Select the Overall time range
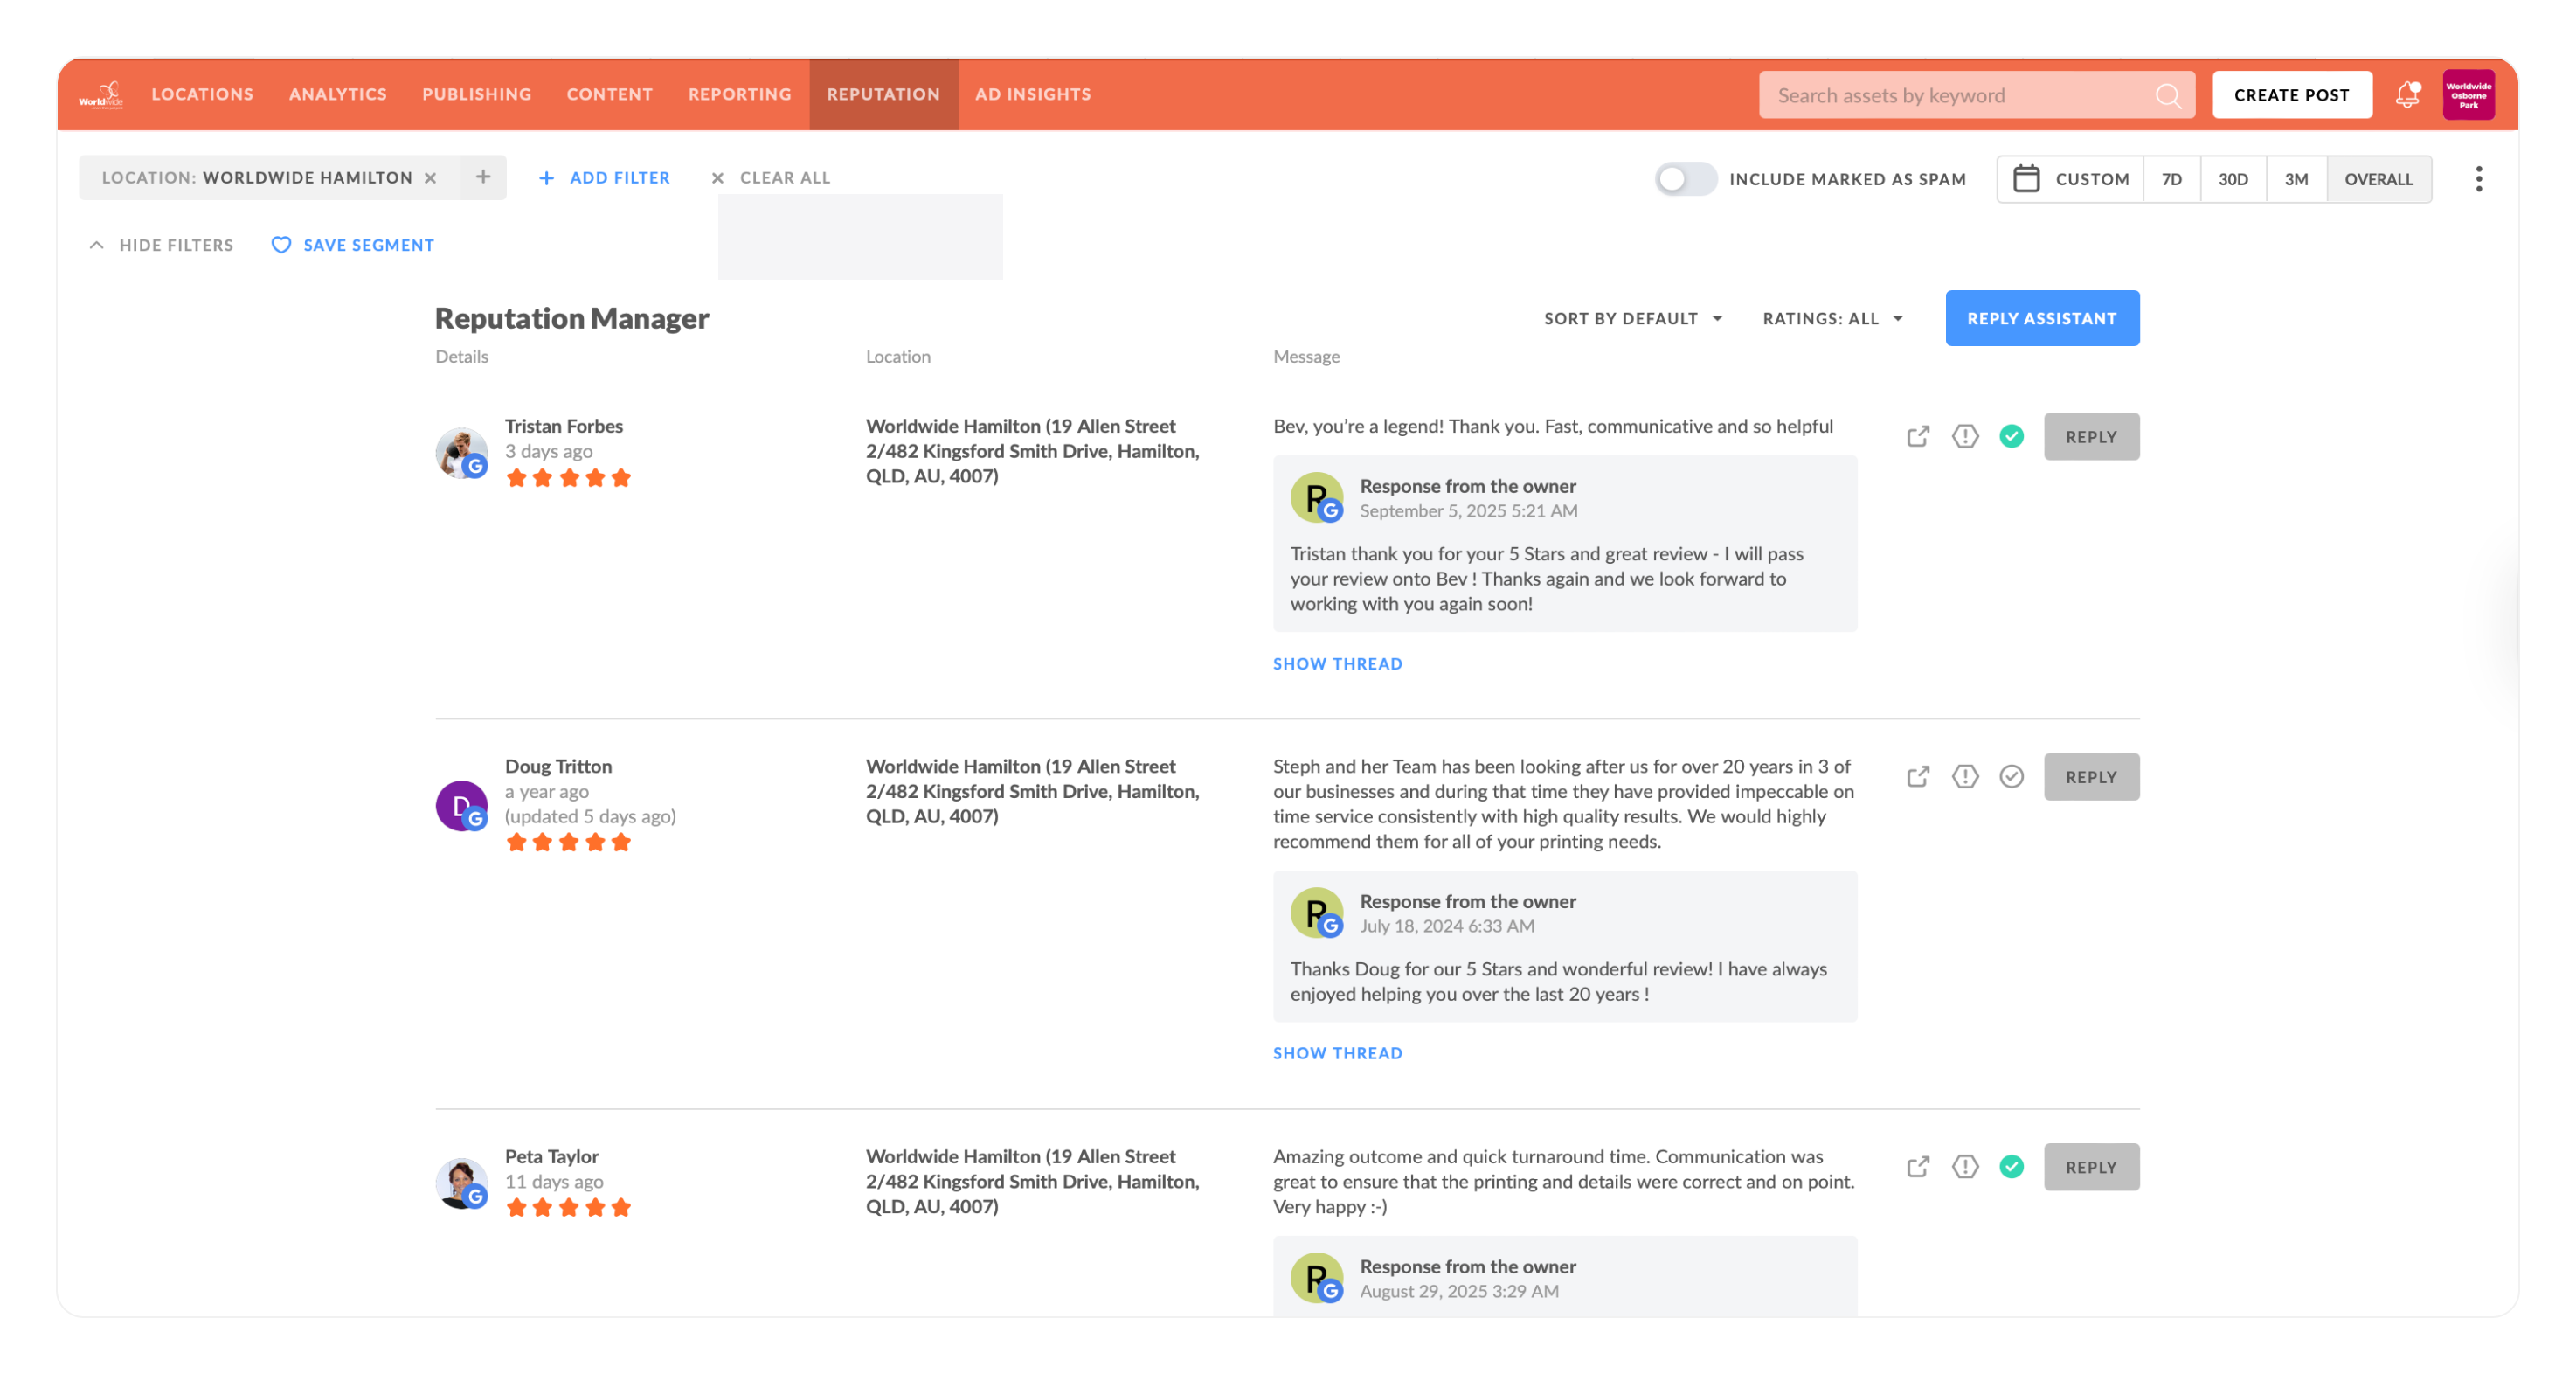The image size is (2576, 1374). (2378, 179)
